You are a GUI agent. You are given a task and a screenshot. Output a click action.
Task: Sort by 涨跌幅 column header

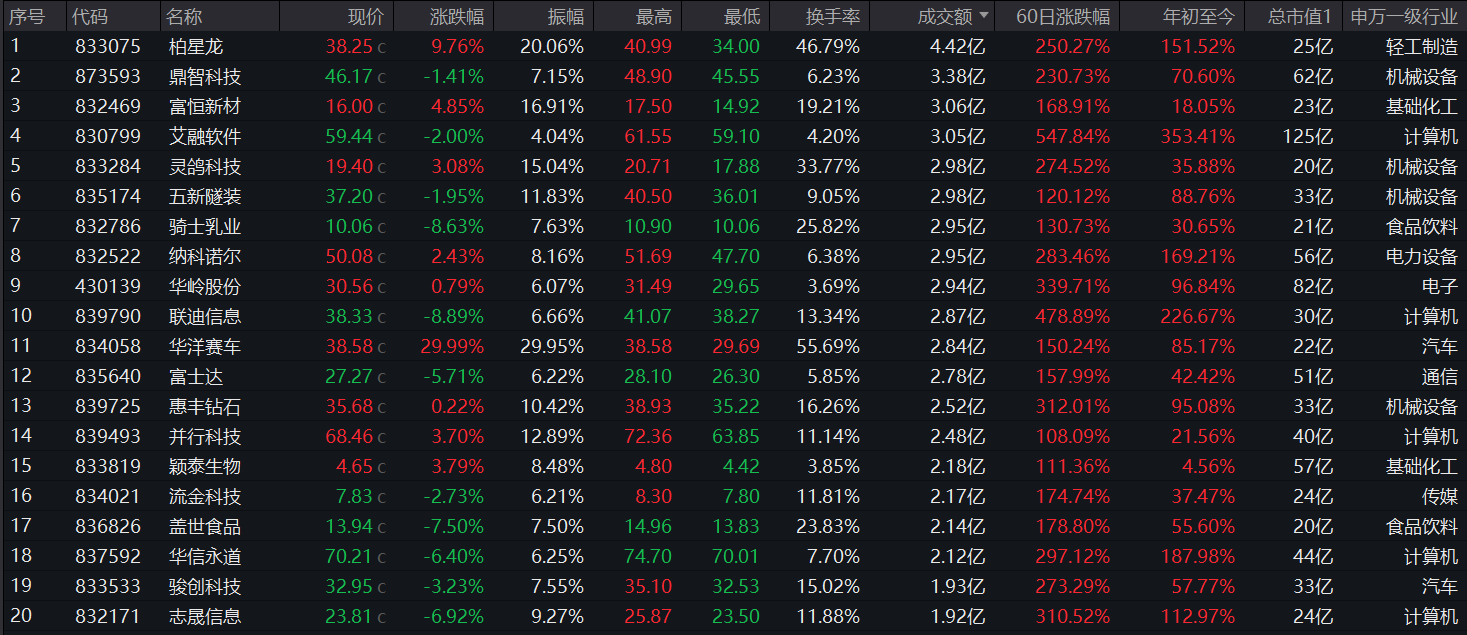(457, 16)
